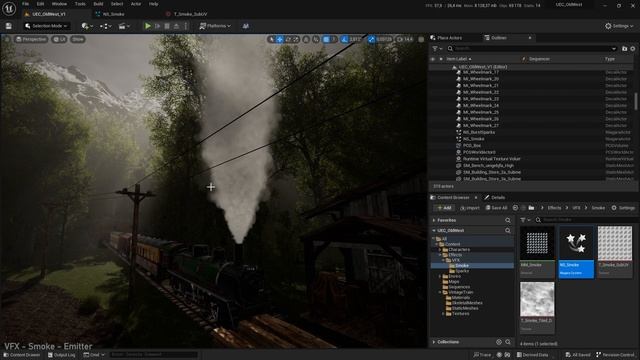Image resolution: width=640 pixels, height=360 pixels.
Task: Open the camera speed 14.4 control
Action: (x=405, y=39)
